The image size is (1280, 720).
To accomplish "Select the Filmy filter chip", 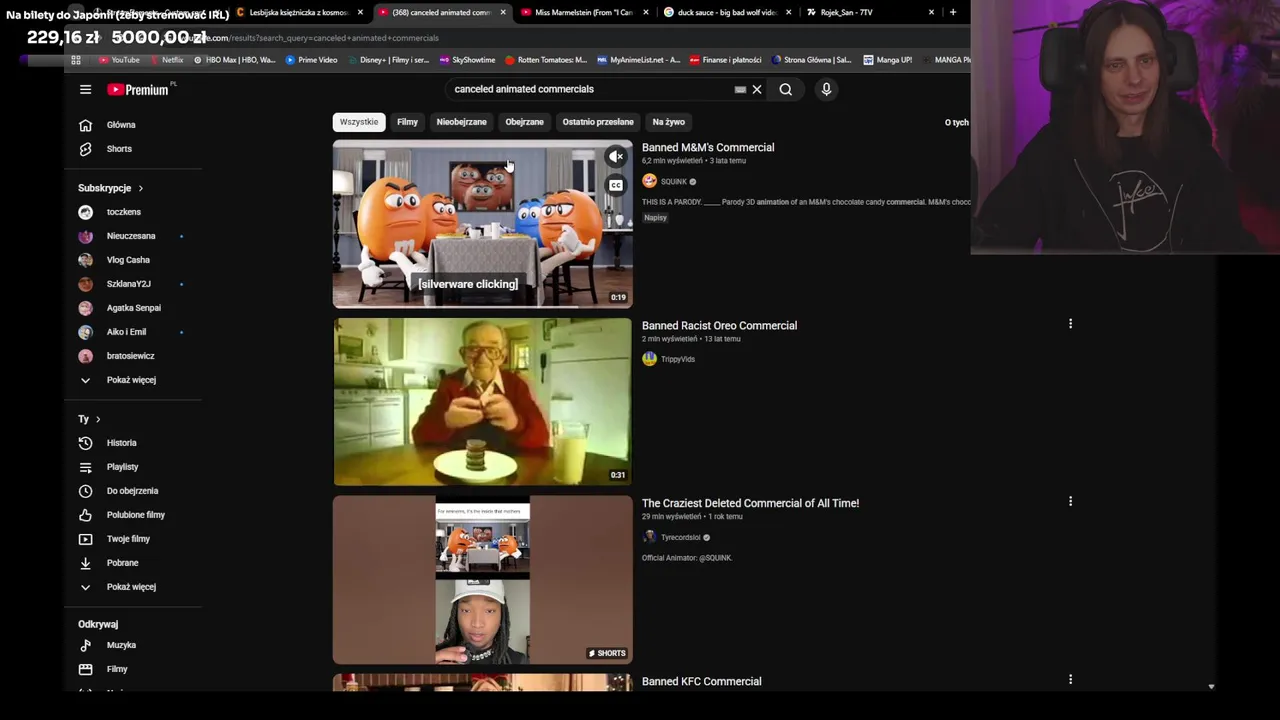I will click(407, 122).
